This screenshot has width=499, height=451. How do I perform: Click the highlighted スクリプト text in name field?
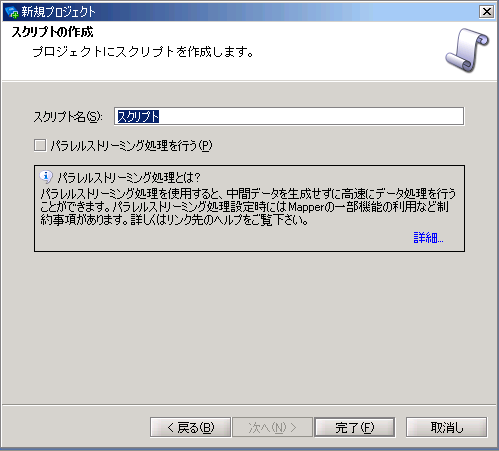pyautogui.click(x=138, y=116)
